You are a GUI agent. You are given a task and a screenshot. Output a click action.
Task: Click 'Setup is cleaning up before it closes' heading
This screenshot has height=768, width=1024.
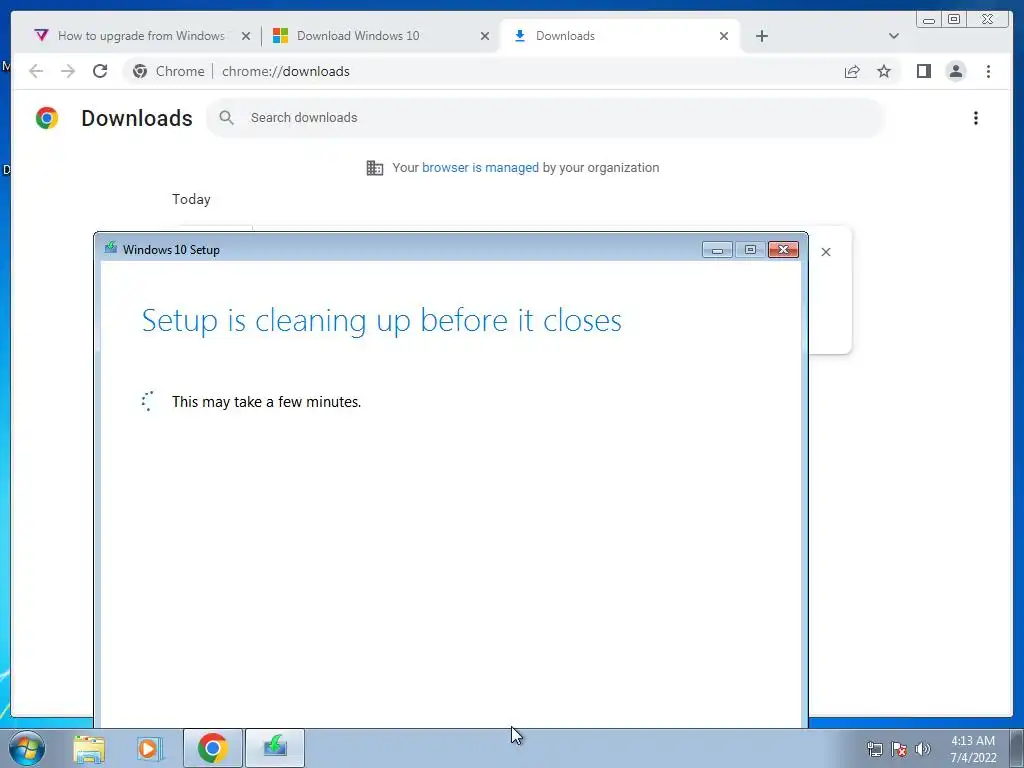[381, 320]
